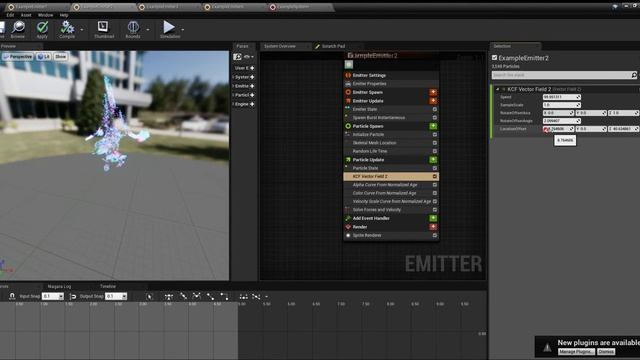Viewport: 640px width, 360px height.
Task: Add module to Particle Update with plus
Action: coord(433,160)
